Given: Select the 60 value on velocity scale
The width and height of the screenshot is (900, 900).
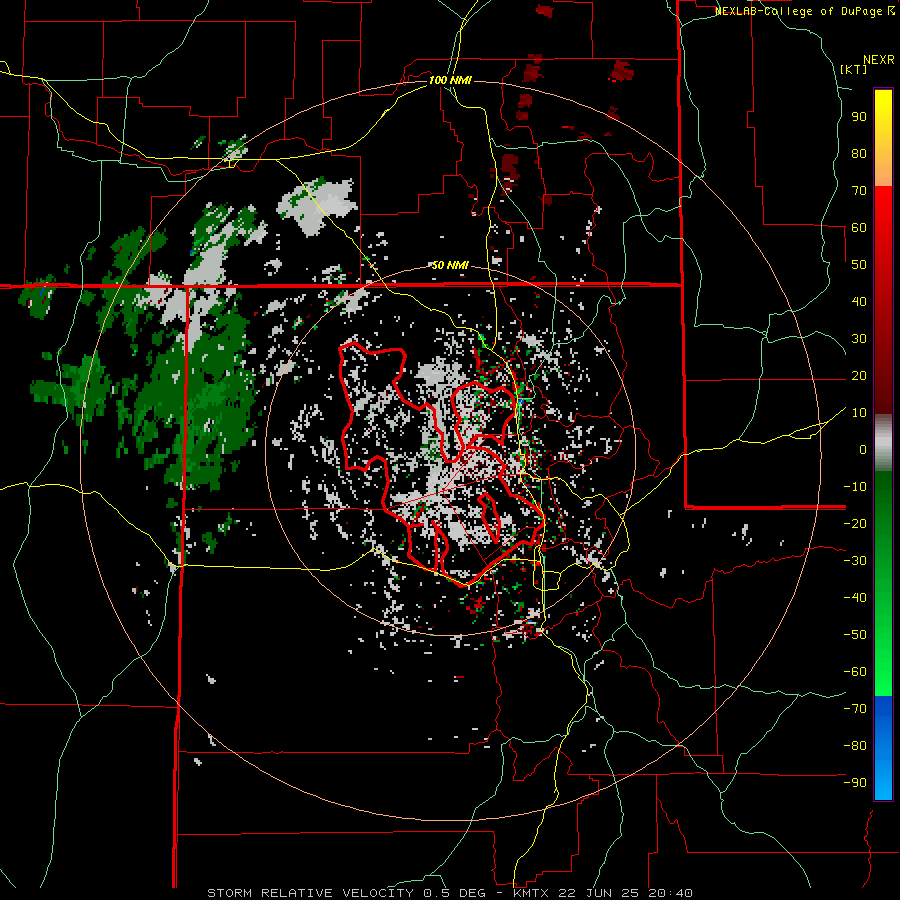Looking at the screenshot, I should [859, 227].
